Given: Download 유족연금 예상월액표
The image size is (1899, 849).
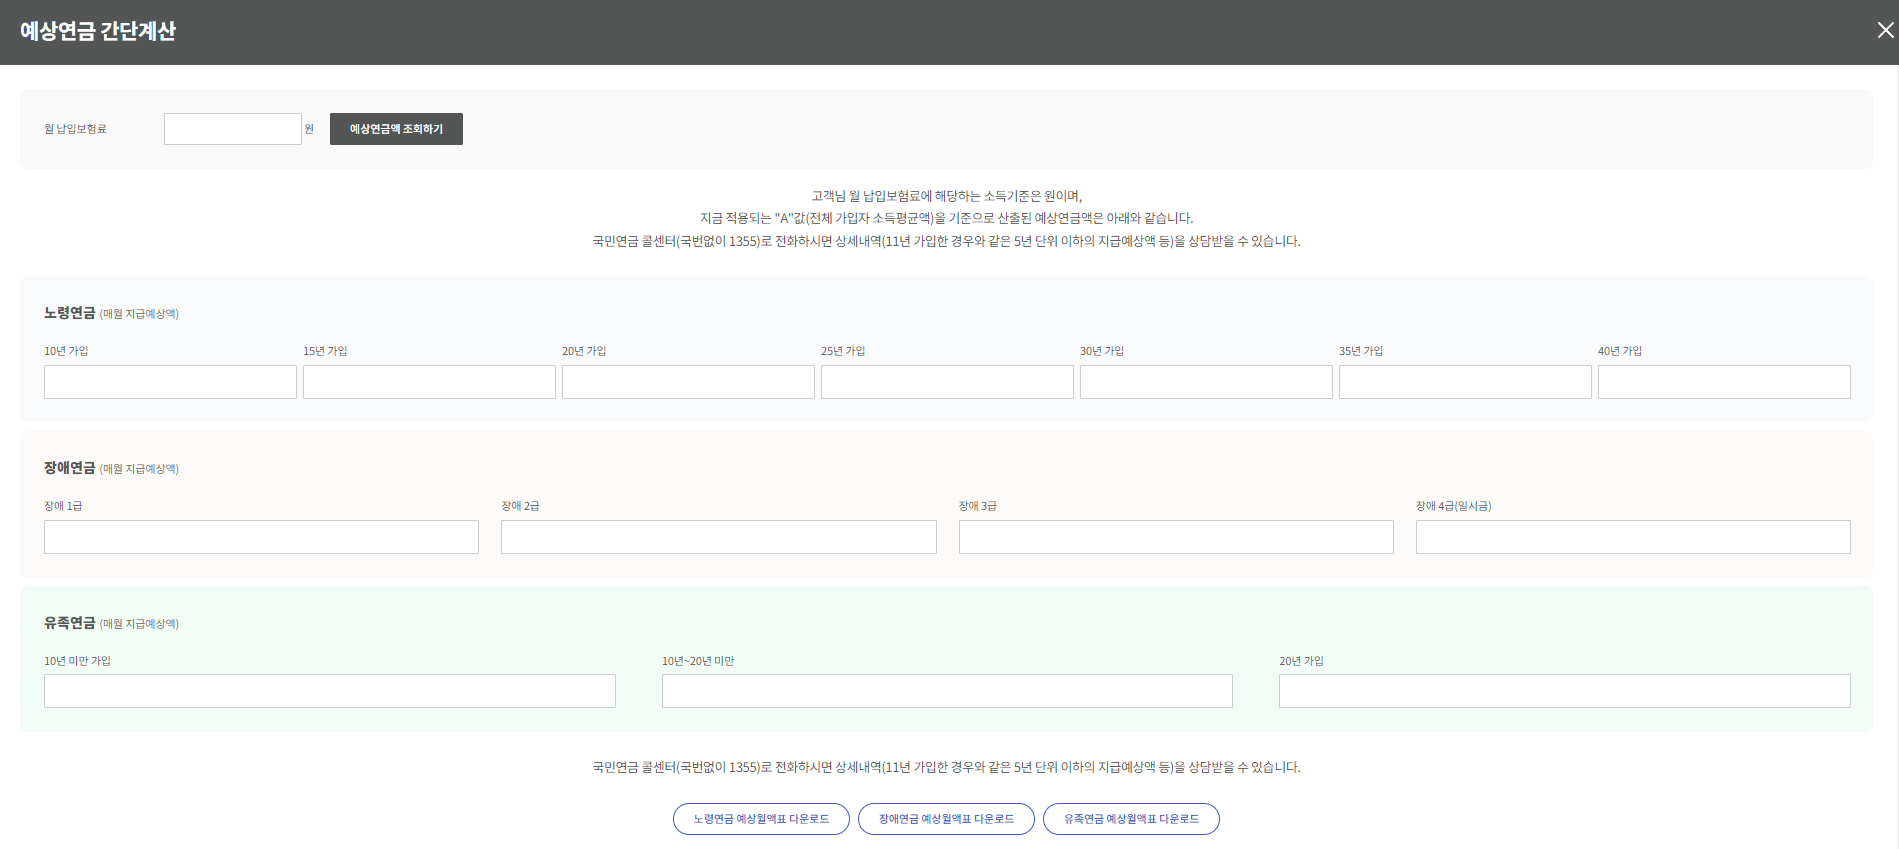Looking at the screenshot, I should tap(1131, 819).
